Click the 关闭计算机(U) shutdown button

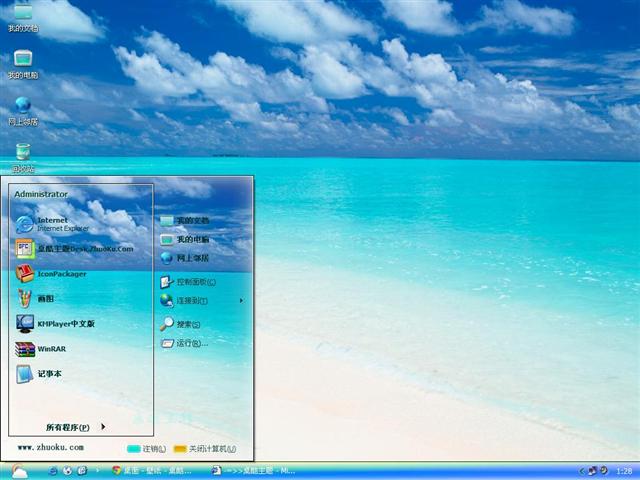(x=208, y=448)
